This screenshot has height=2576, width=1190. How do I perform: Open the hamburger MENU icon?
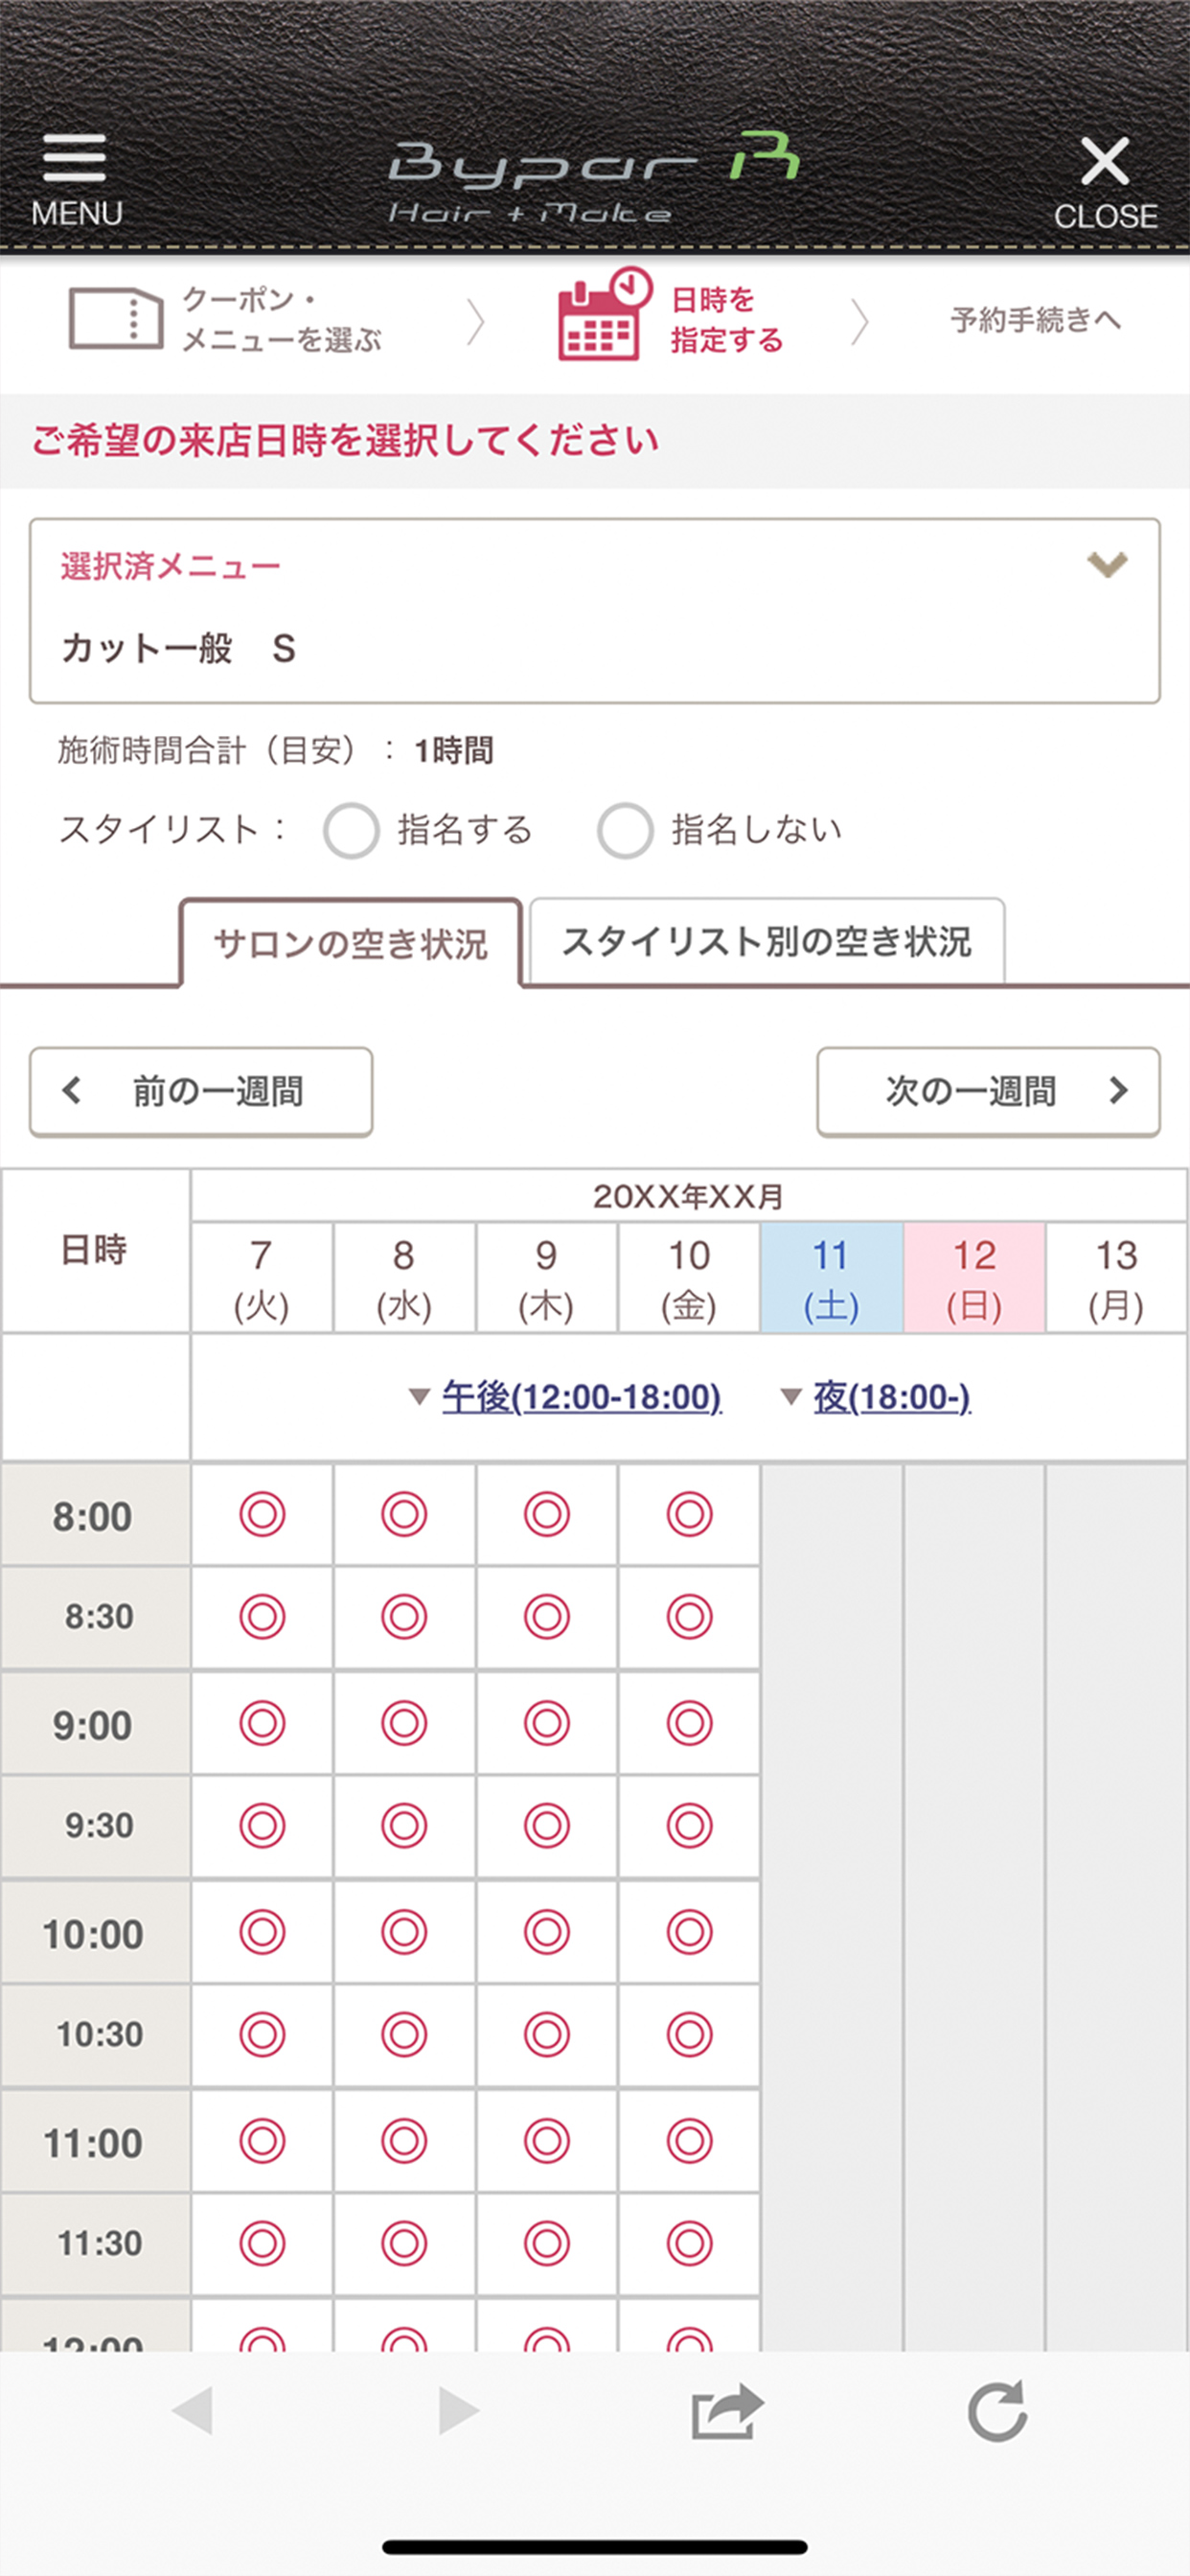(75, 160)
